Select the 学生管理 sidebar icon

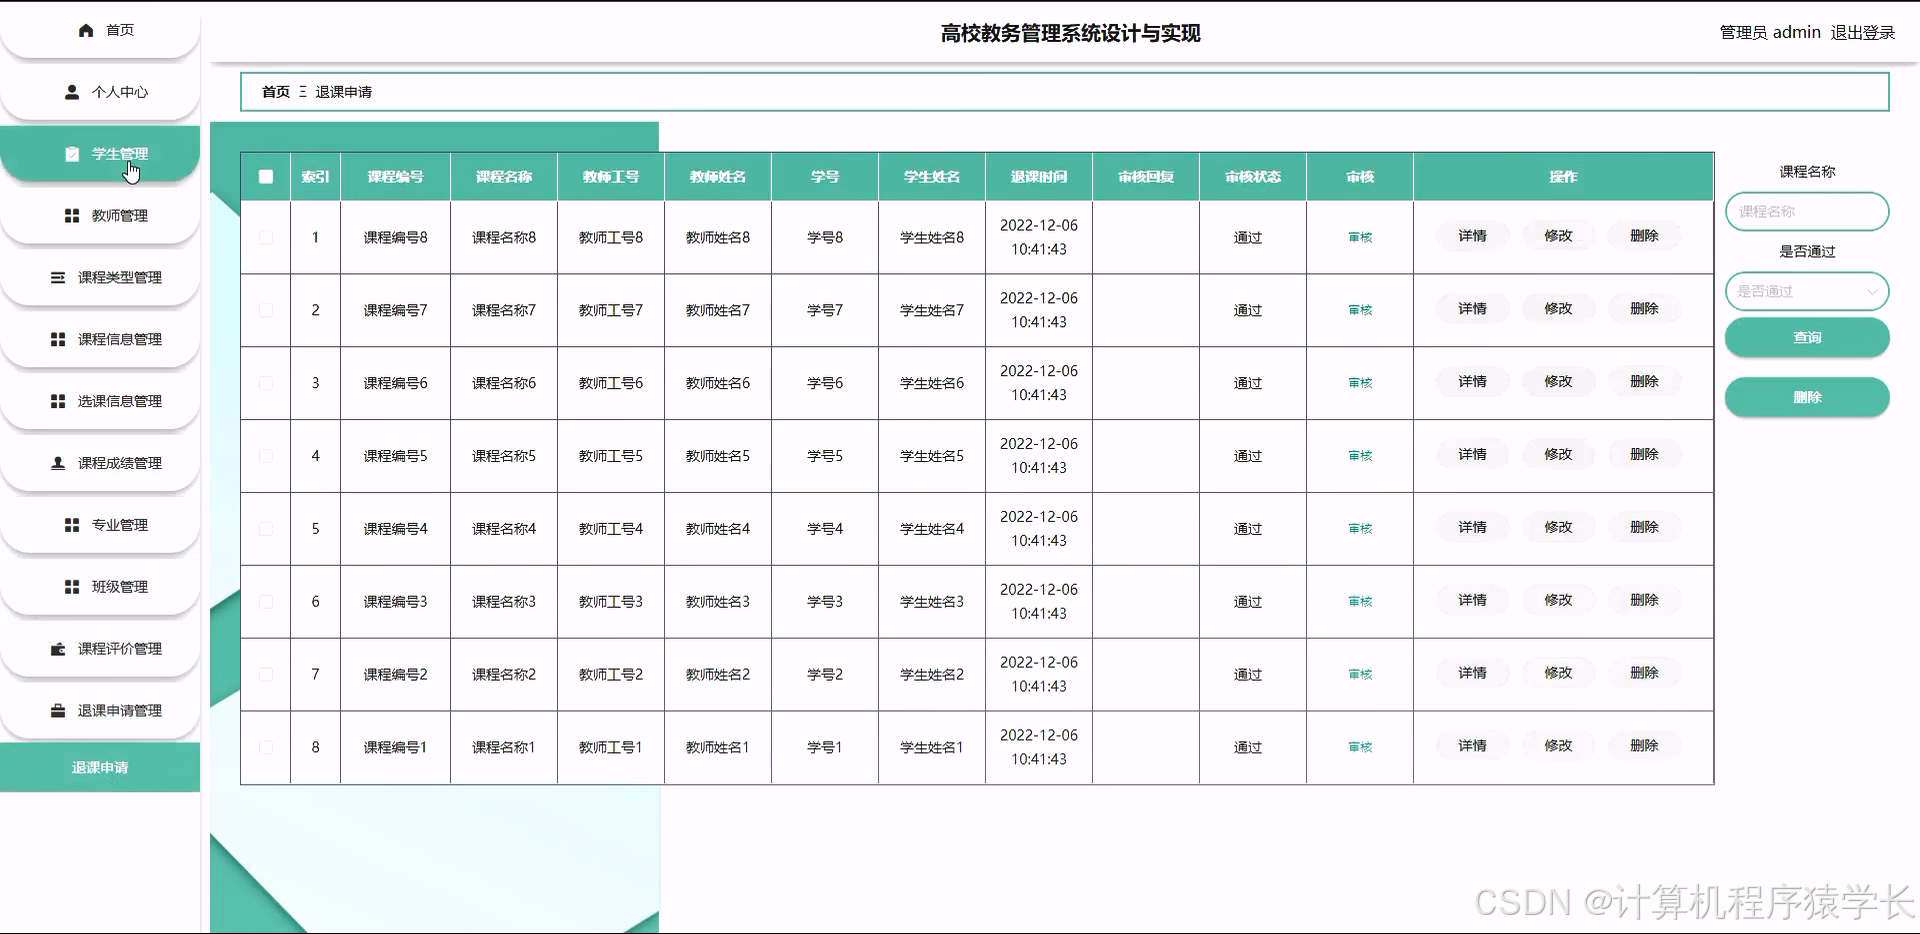(71, 153)
